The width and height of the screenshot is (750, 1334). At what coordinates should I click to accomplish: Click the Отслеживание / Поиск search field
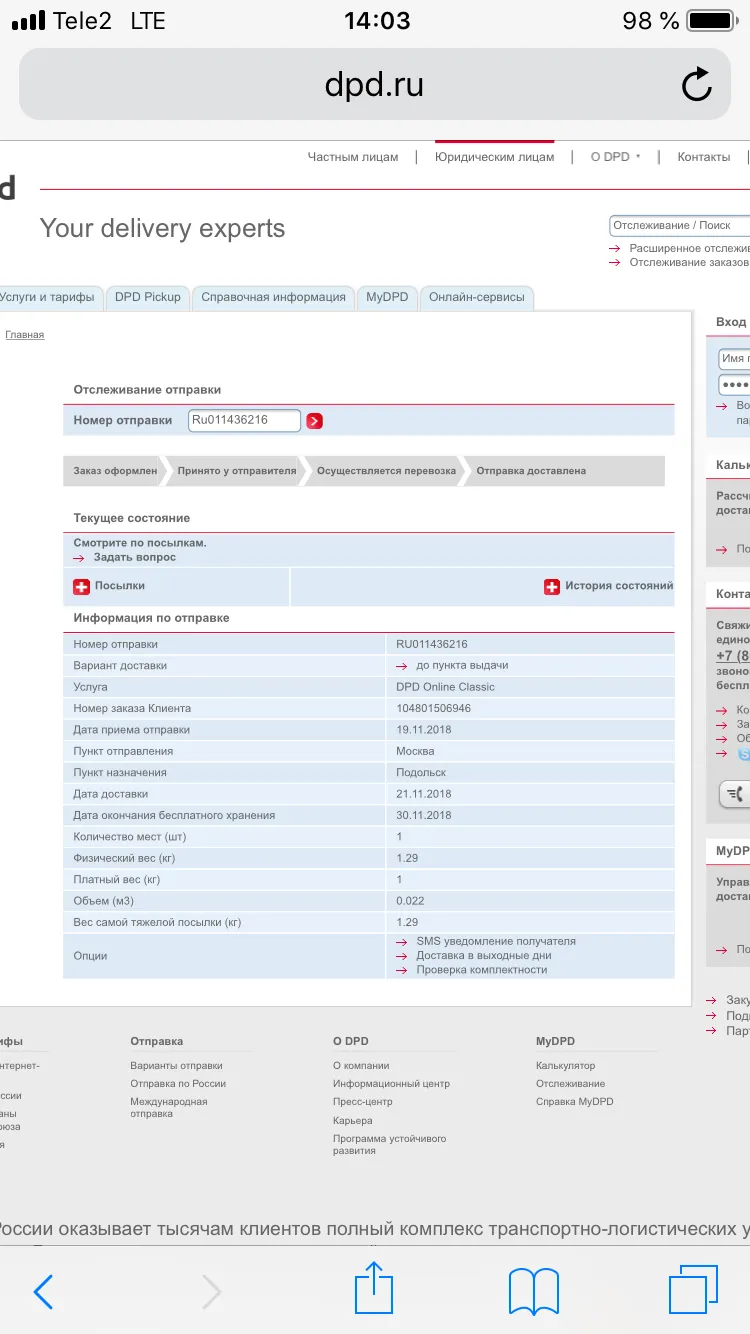click(x=679, y=225)
